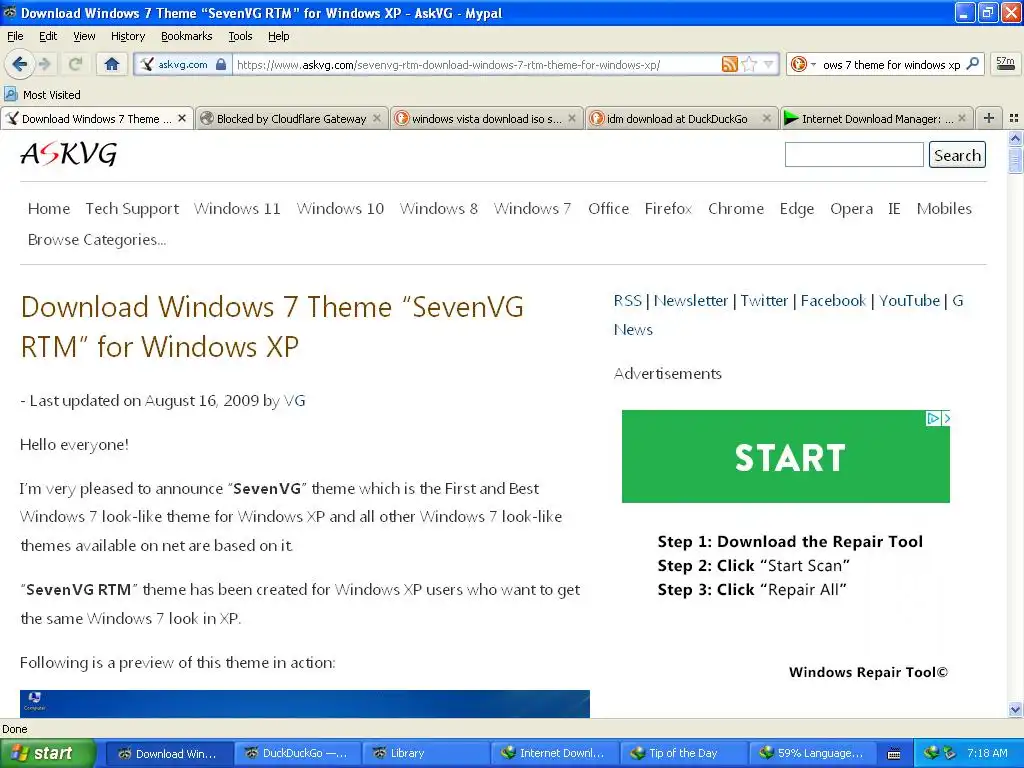1024x768 pixels.
Task: Click the AskVG site logo
Action: 69,154
